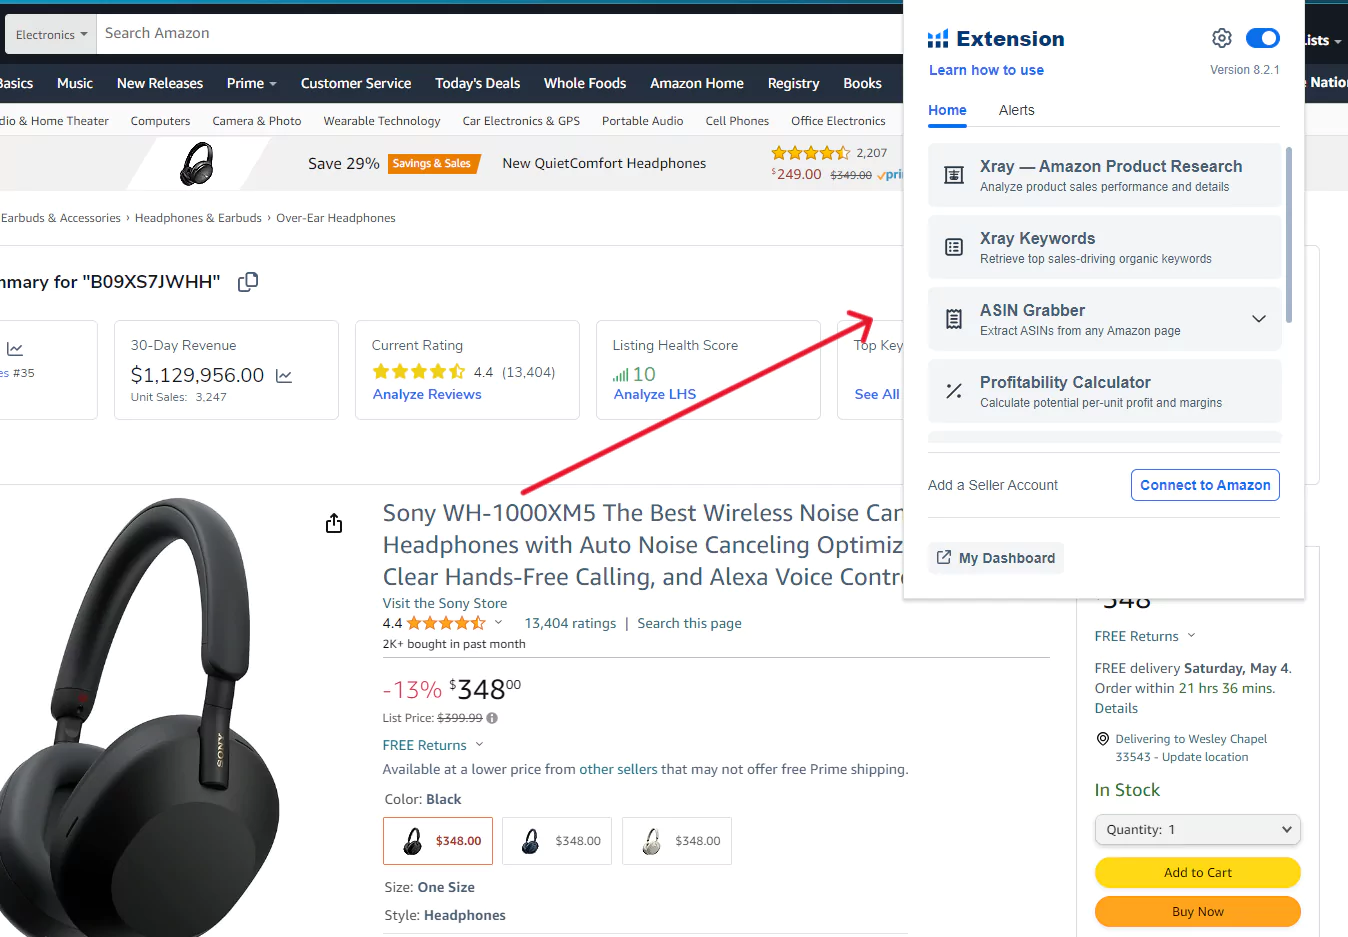Open the Electronics search category dropdown
This screenshot has height=937, width=1348.
click(51, 34)
